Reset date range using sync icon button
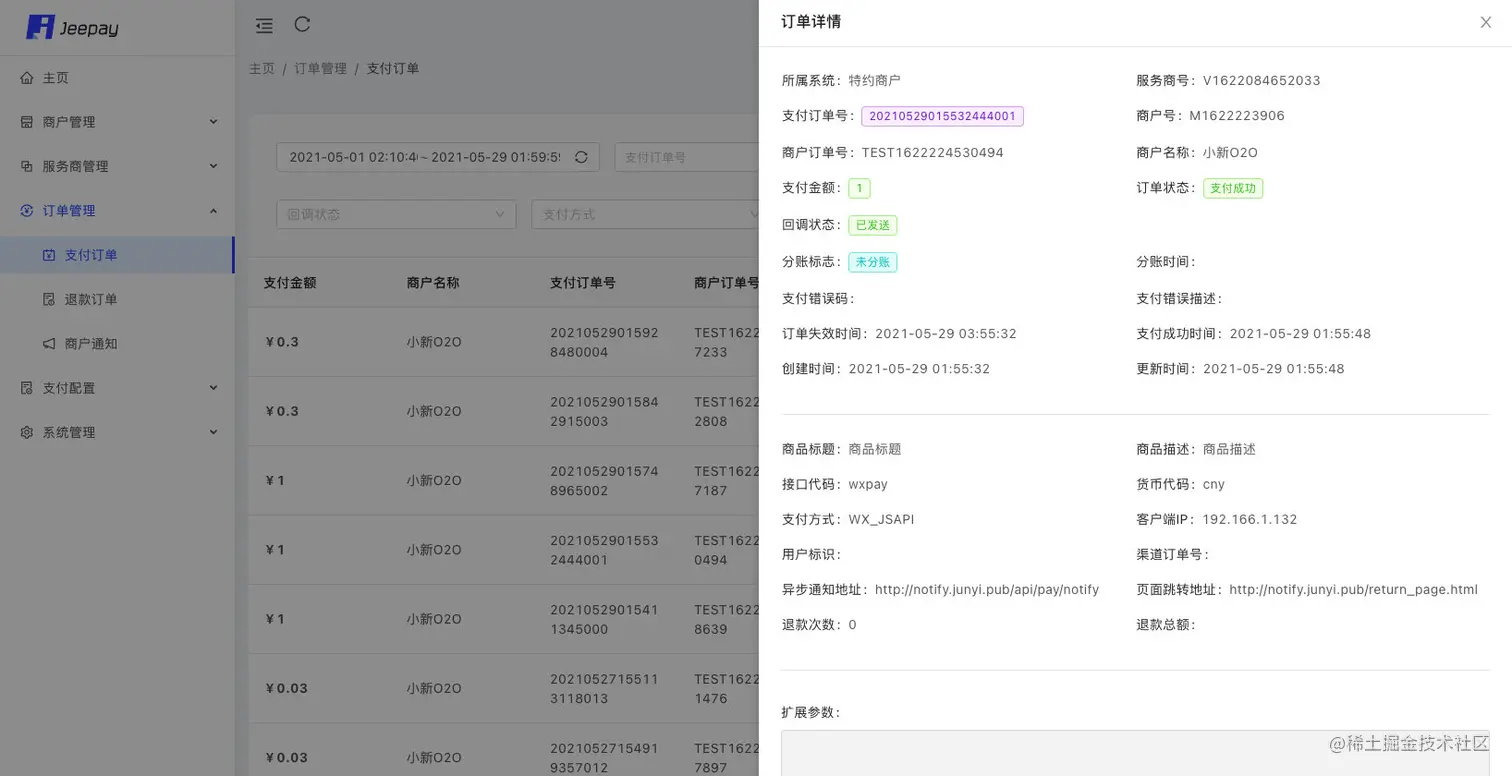Screen dimensions: 1512x776 [x=581, y=157]
